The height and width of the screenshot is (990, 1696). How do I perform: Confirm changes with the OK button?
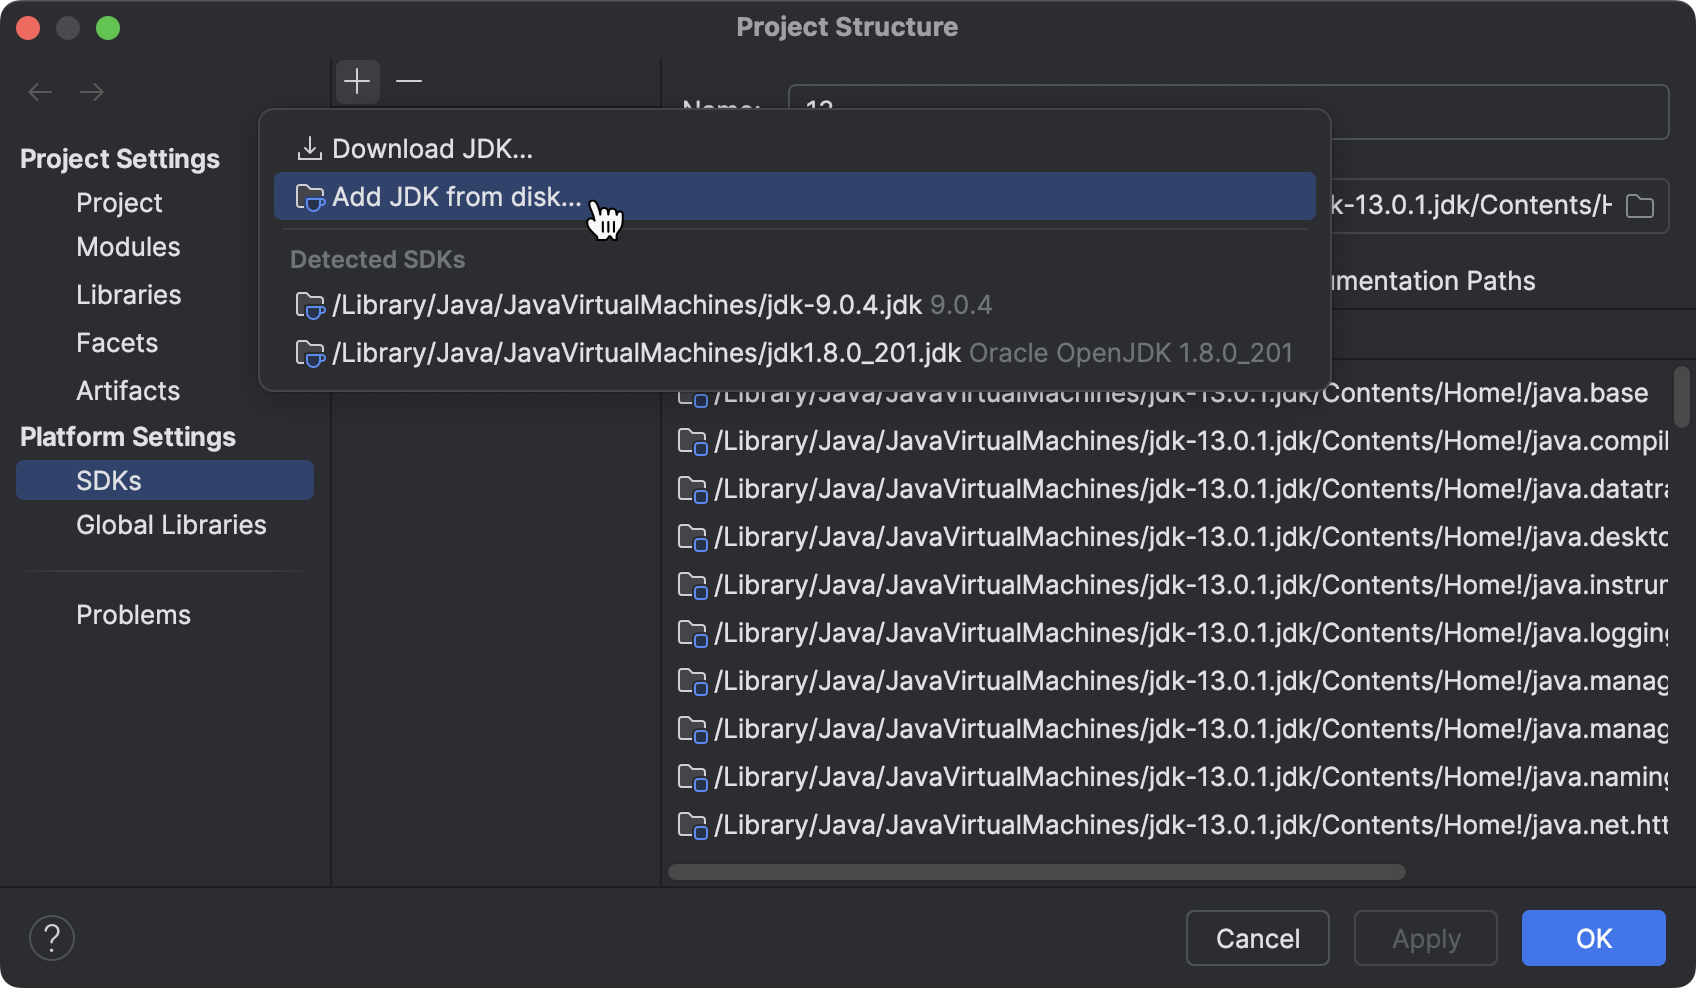[1593, 938]
